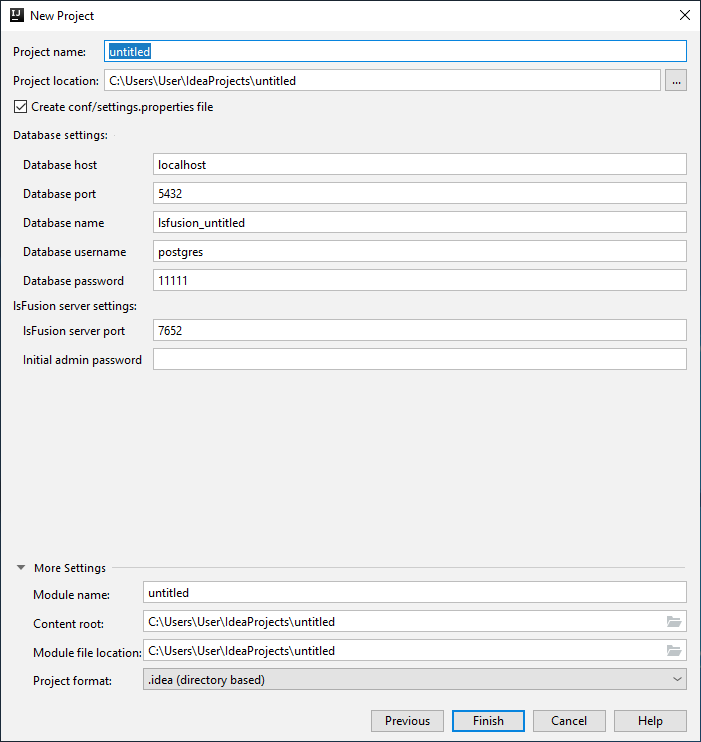Focus the Project name field
Viewport: 701px width, 742px height.
[x=395, y=51]
